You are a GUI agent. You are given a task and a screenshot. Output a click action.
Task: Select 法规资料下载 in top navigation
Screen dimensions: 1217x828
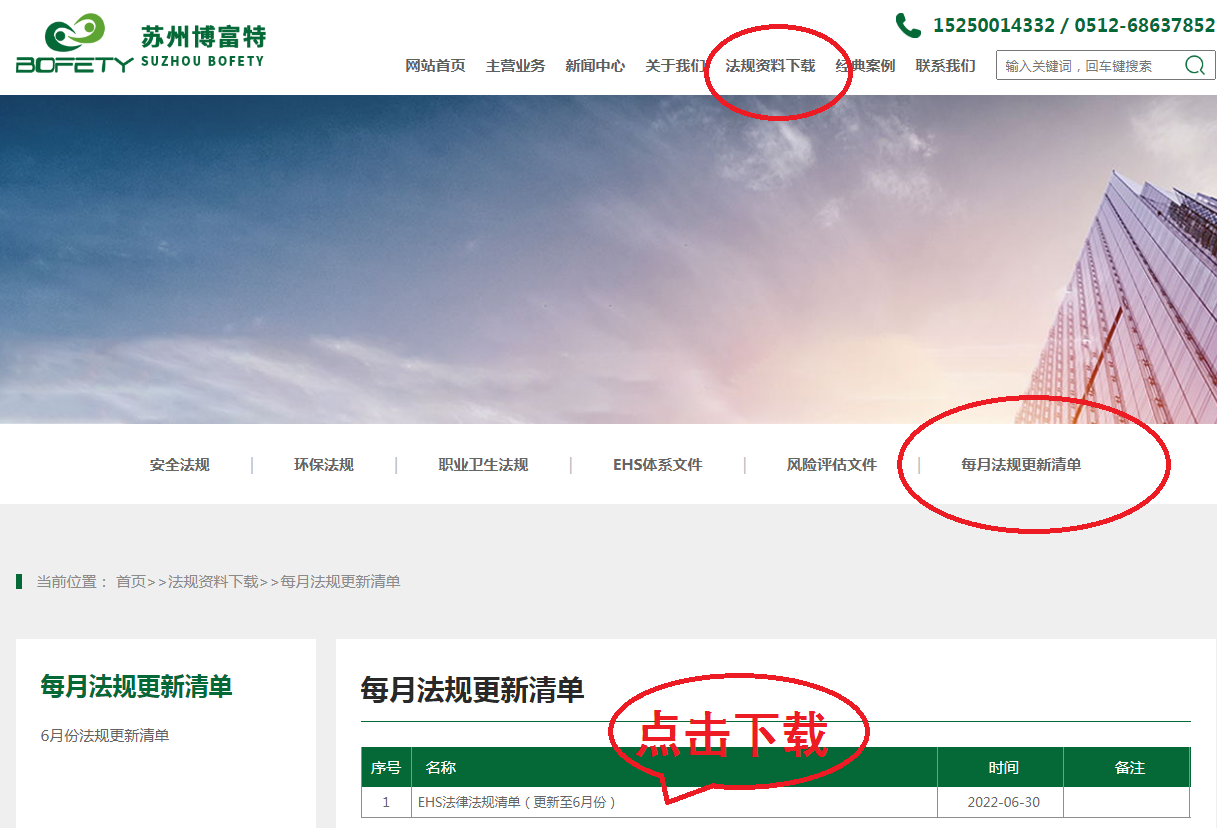770,66
